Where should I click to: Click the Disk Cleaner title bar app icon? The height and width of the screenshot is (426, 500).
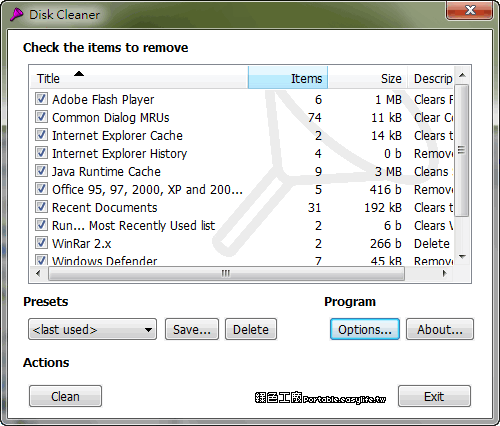pyautogui.click(x=16, y=15)
